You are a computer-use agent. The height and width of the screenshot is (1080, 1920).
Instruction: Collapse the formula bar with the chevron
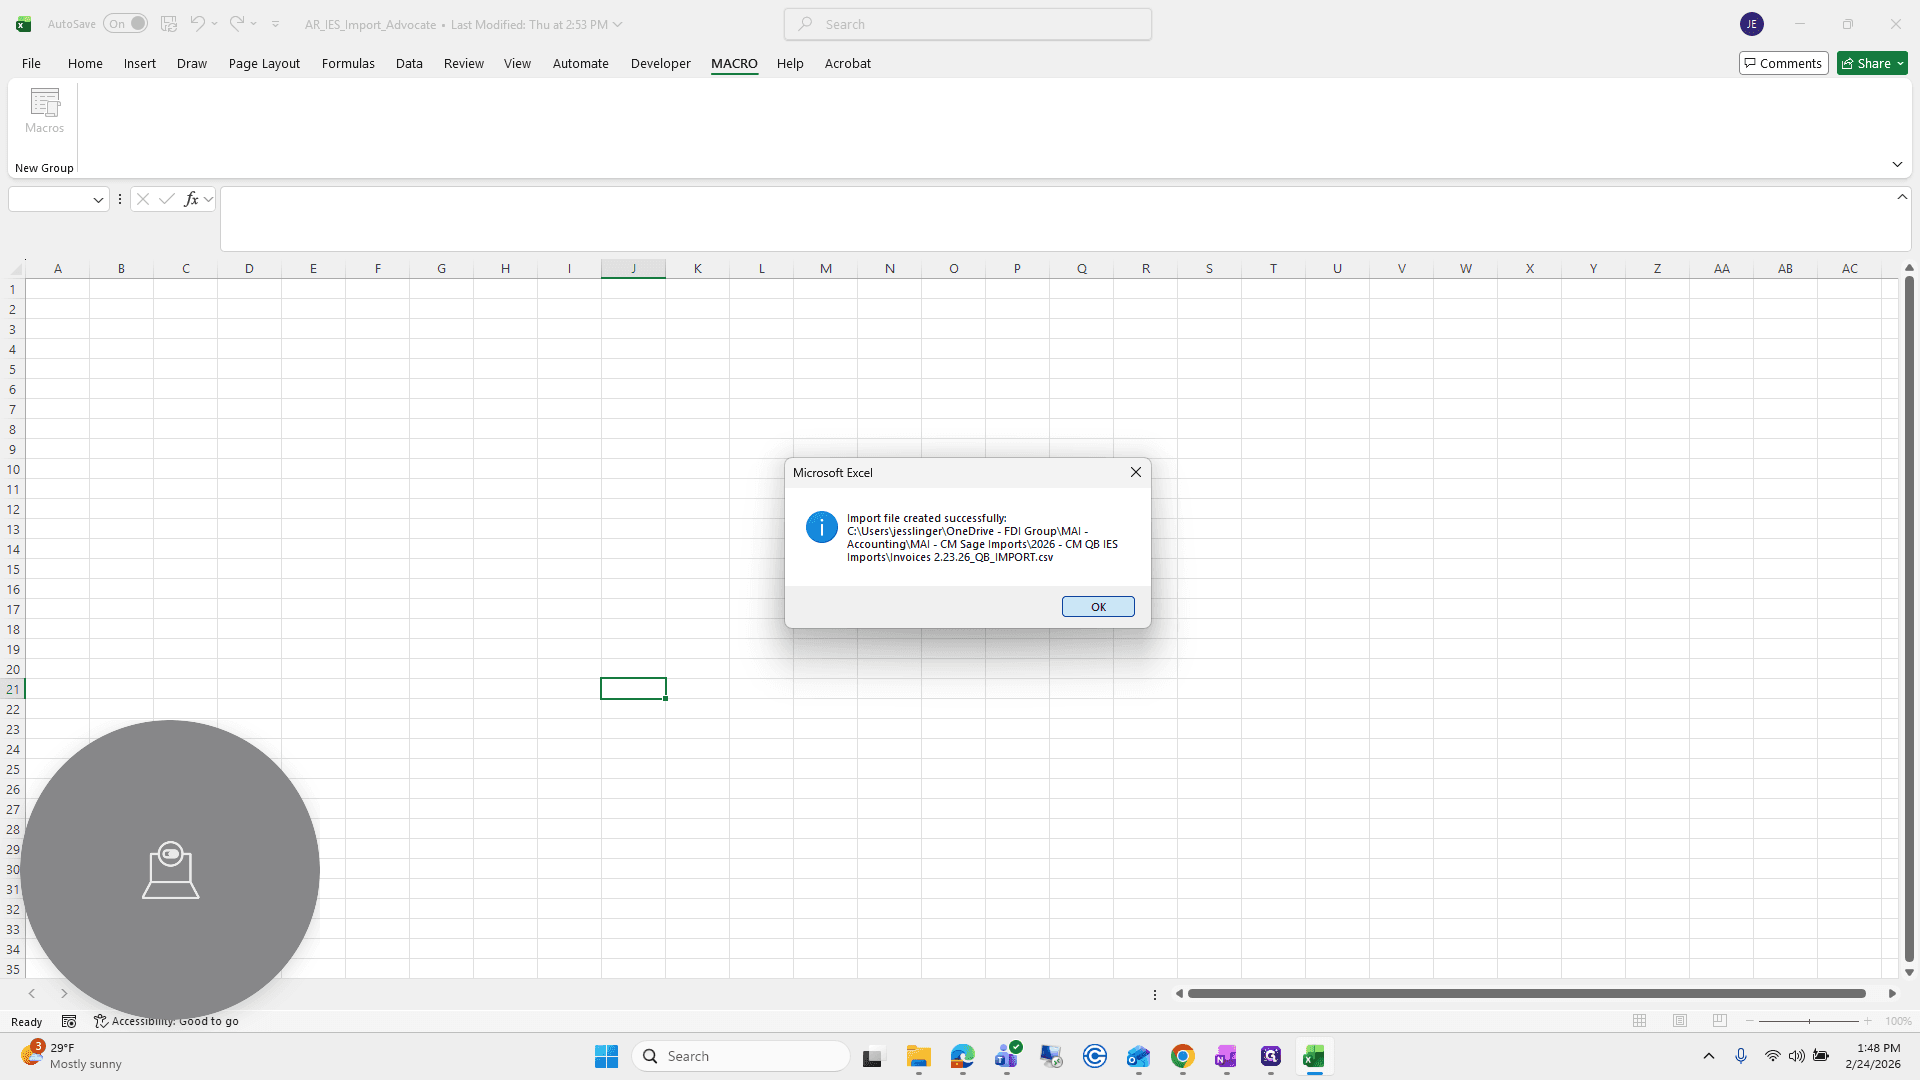click(1902, 197)
